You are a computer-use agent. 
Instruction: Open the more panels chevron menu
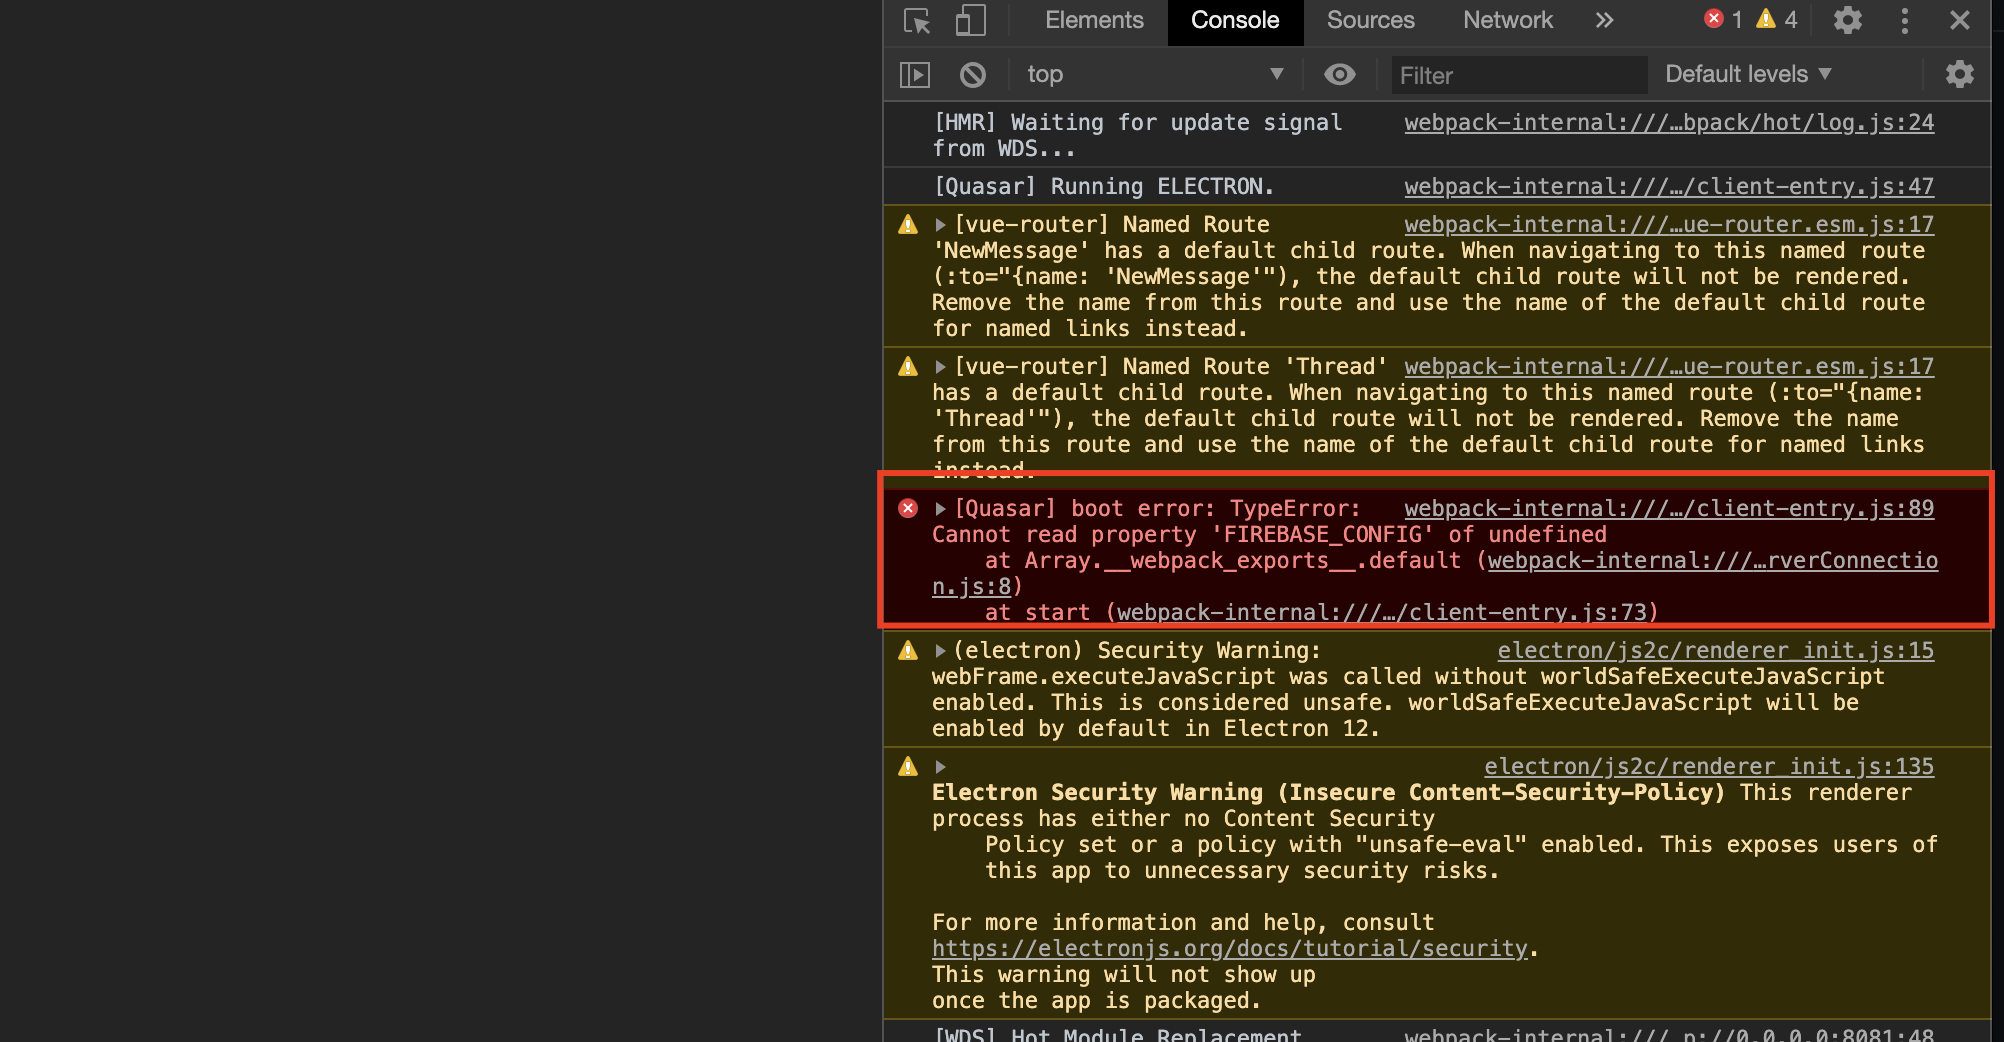tap(1604, 20)
